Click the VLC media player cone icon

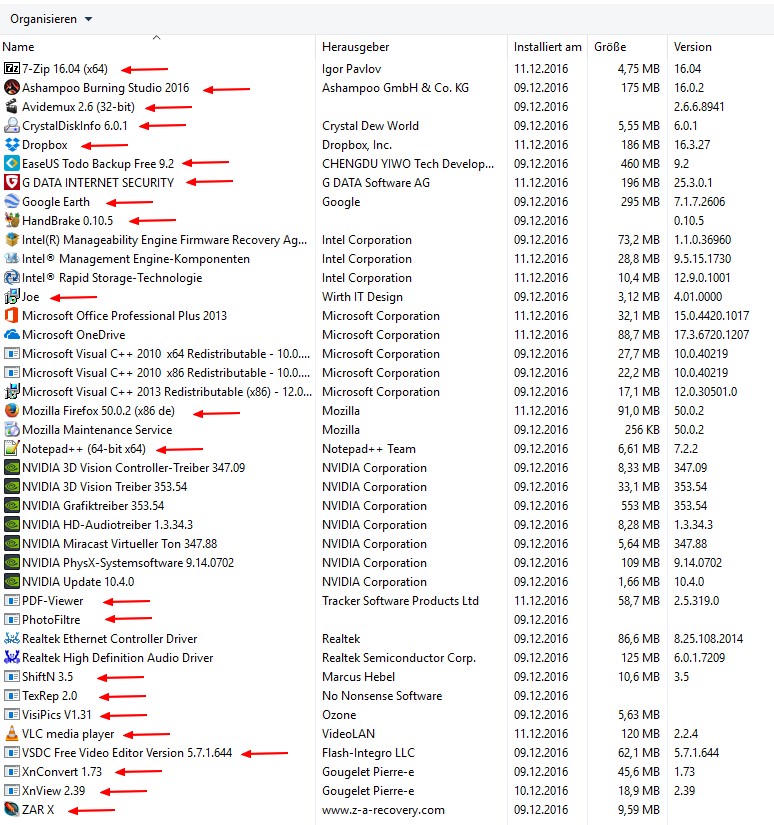12,734
